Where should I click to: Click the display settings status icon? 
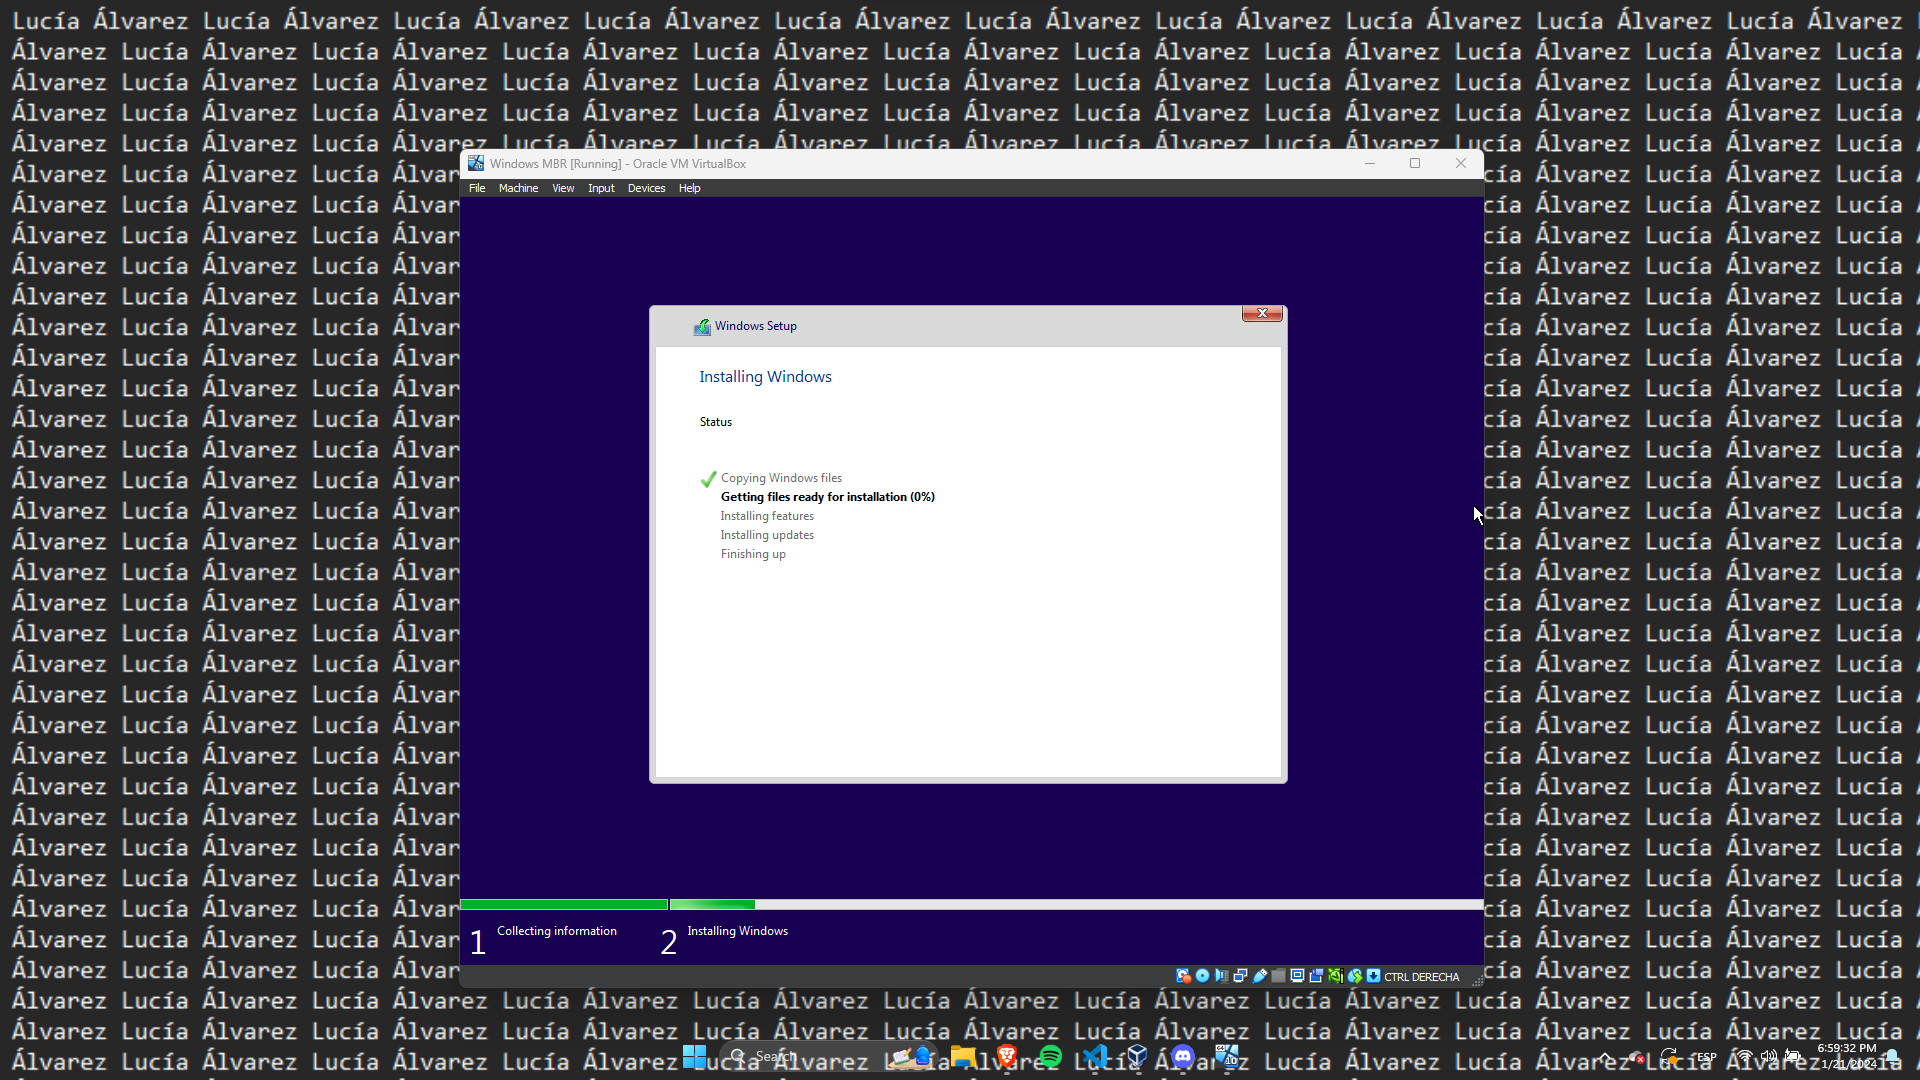1297,976
